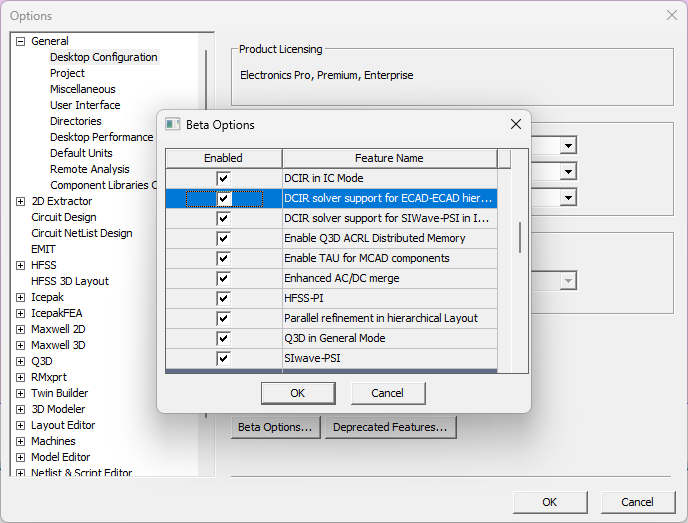
Task: Select HFSS 3D Layout tree item
Action: pos(70,281)
